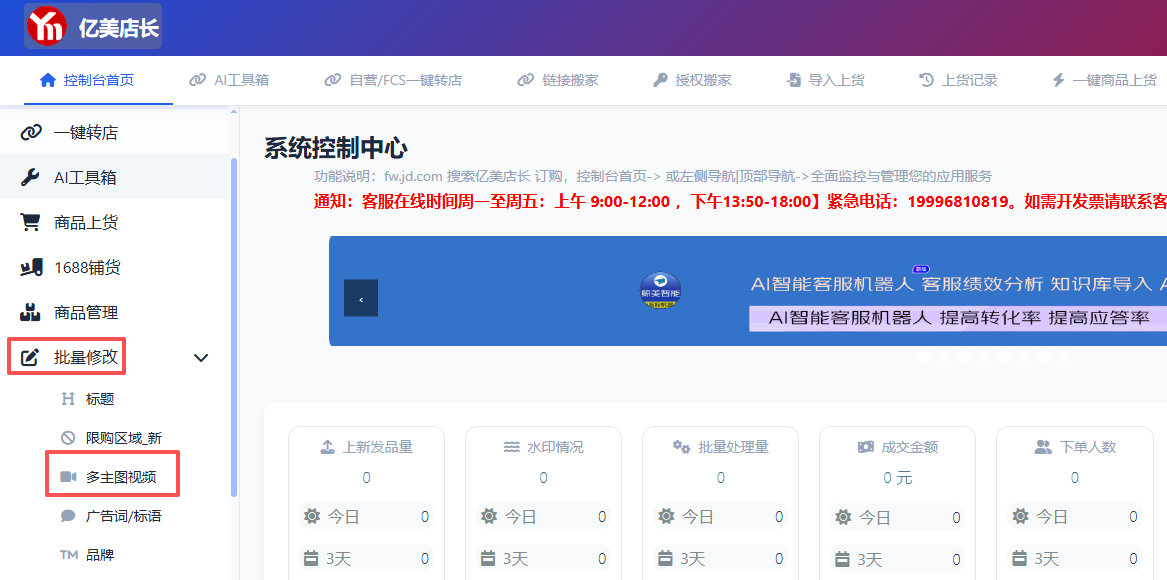
Task: Select 广告词/标语 in sidebar
Action: 123,516
